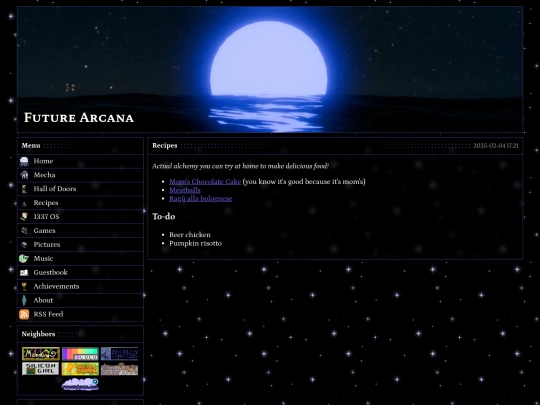
Task: Open the Recipes menu entry
Action: tap(80, 203)
